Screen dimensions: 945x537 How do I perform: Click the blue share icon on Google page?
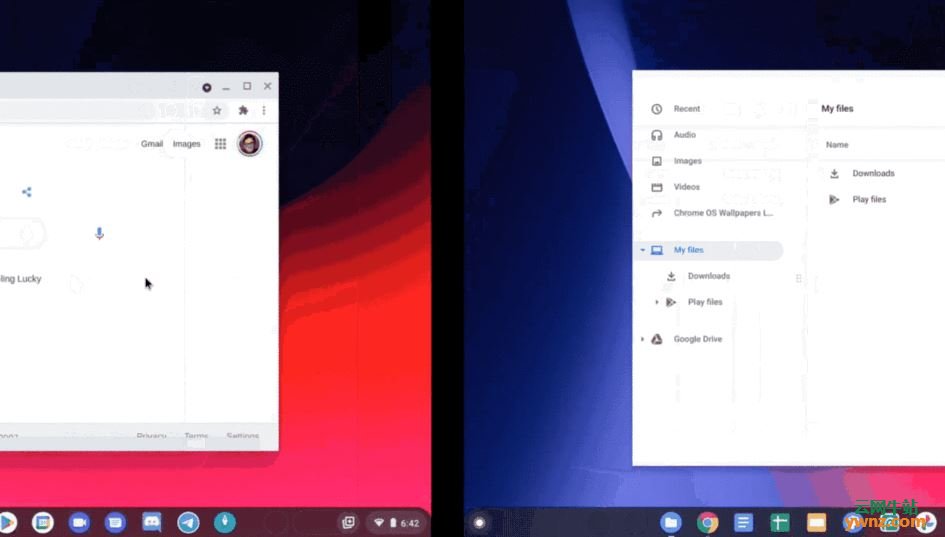27,192
